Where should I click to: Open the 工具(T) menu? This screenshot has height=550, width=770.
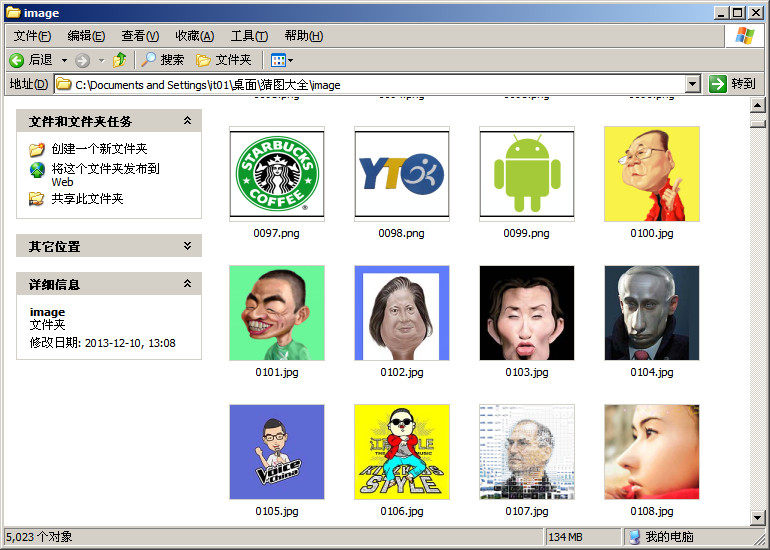tap(249, 36)
